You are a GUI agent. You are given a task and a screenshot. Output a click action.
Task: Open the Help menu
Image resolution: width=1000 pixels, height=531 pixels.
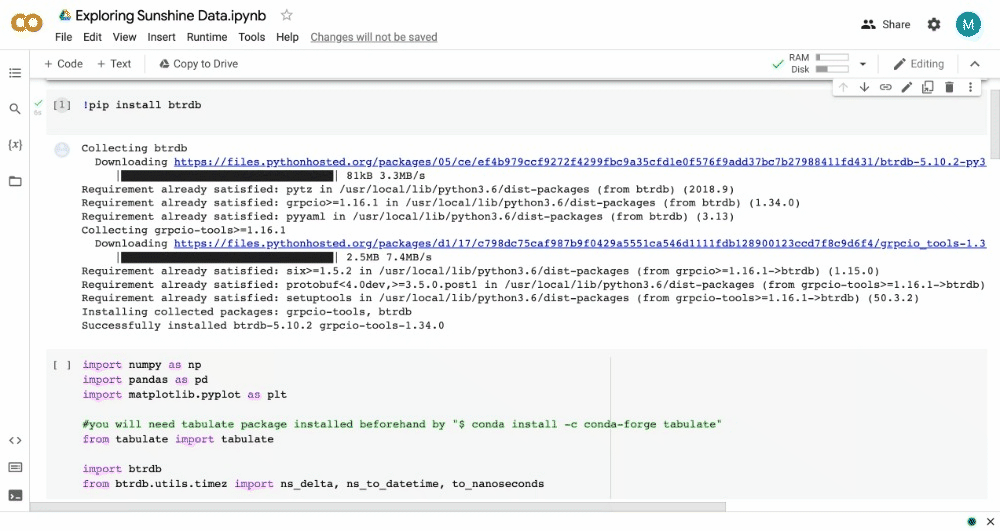pyautogui.click(x=287, y=37)
